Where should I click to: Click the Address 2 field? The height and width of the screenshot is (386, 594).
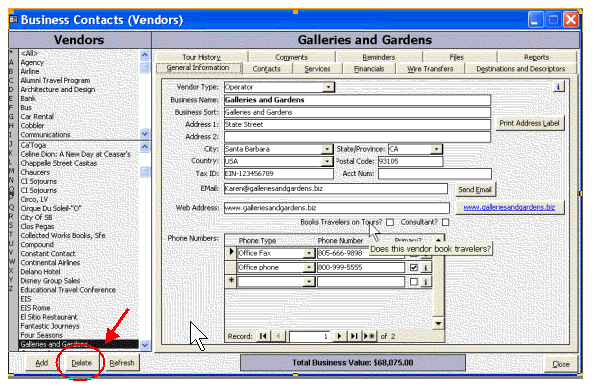pyautogui.click(x=357, y=137)
